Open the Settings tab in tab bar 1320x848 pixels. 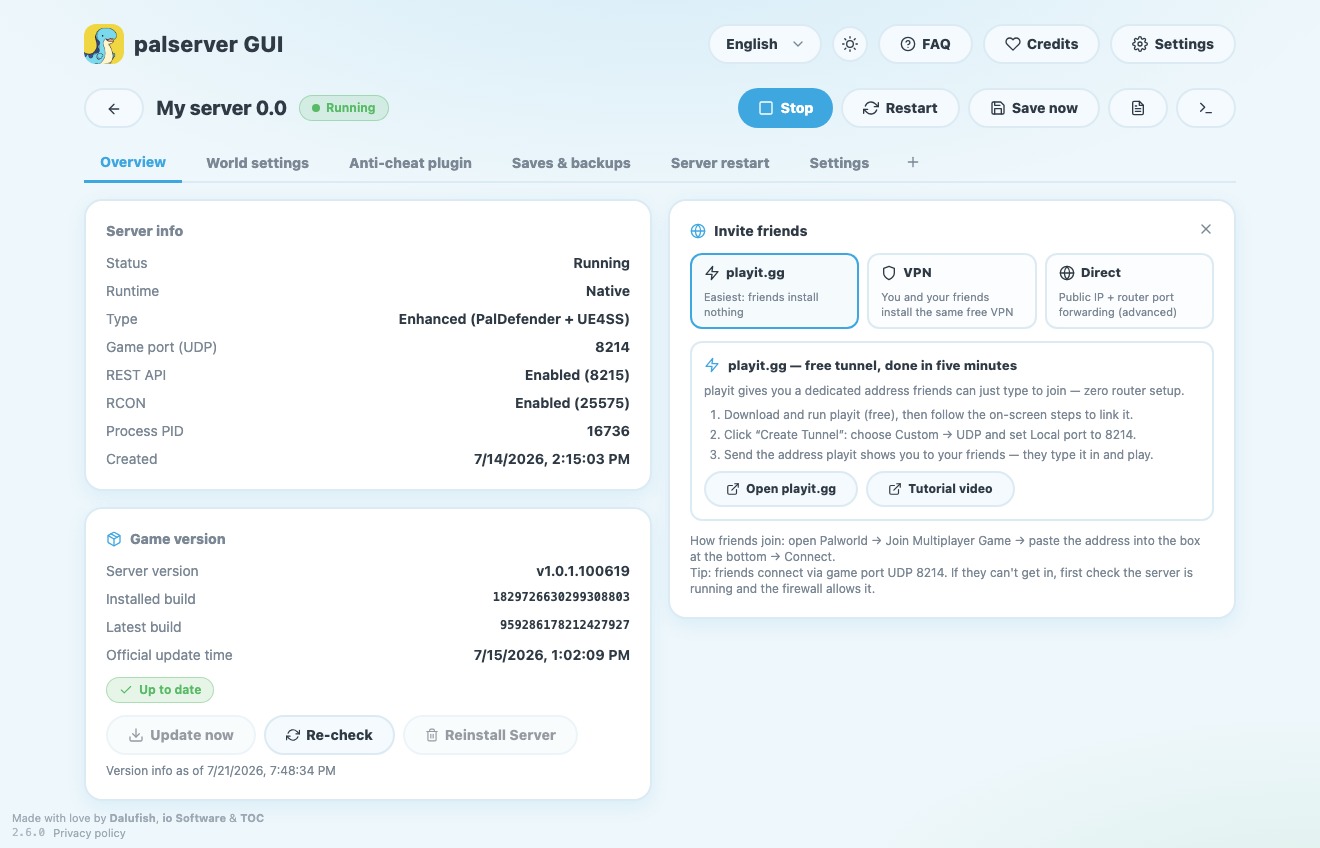pos(839,163)
